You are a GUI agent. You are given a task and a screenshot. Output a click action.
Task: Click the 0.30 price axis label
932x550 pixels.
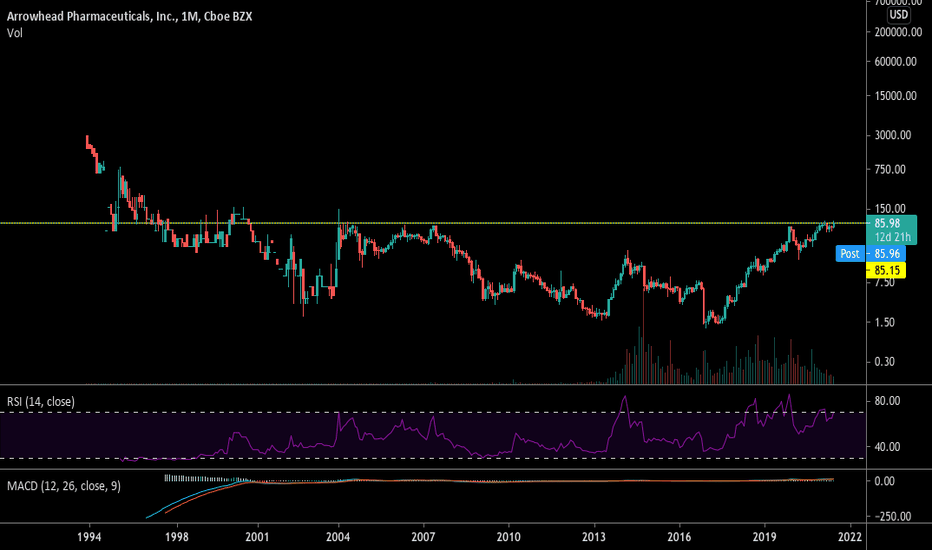884,362
